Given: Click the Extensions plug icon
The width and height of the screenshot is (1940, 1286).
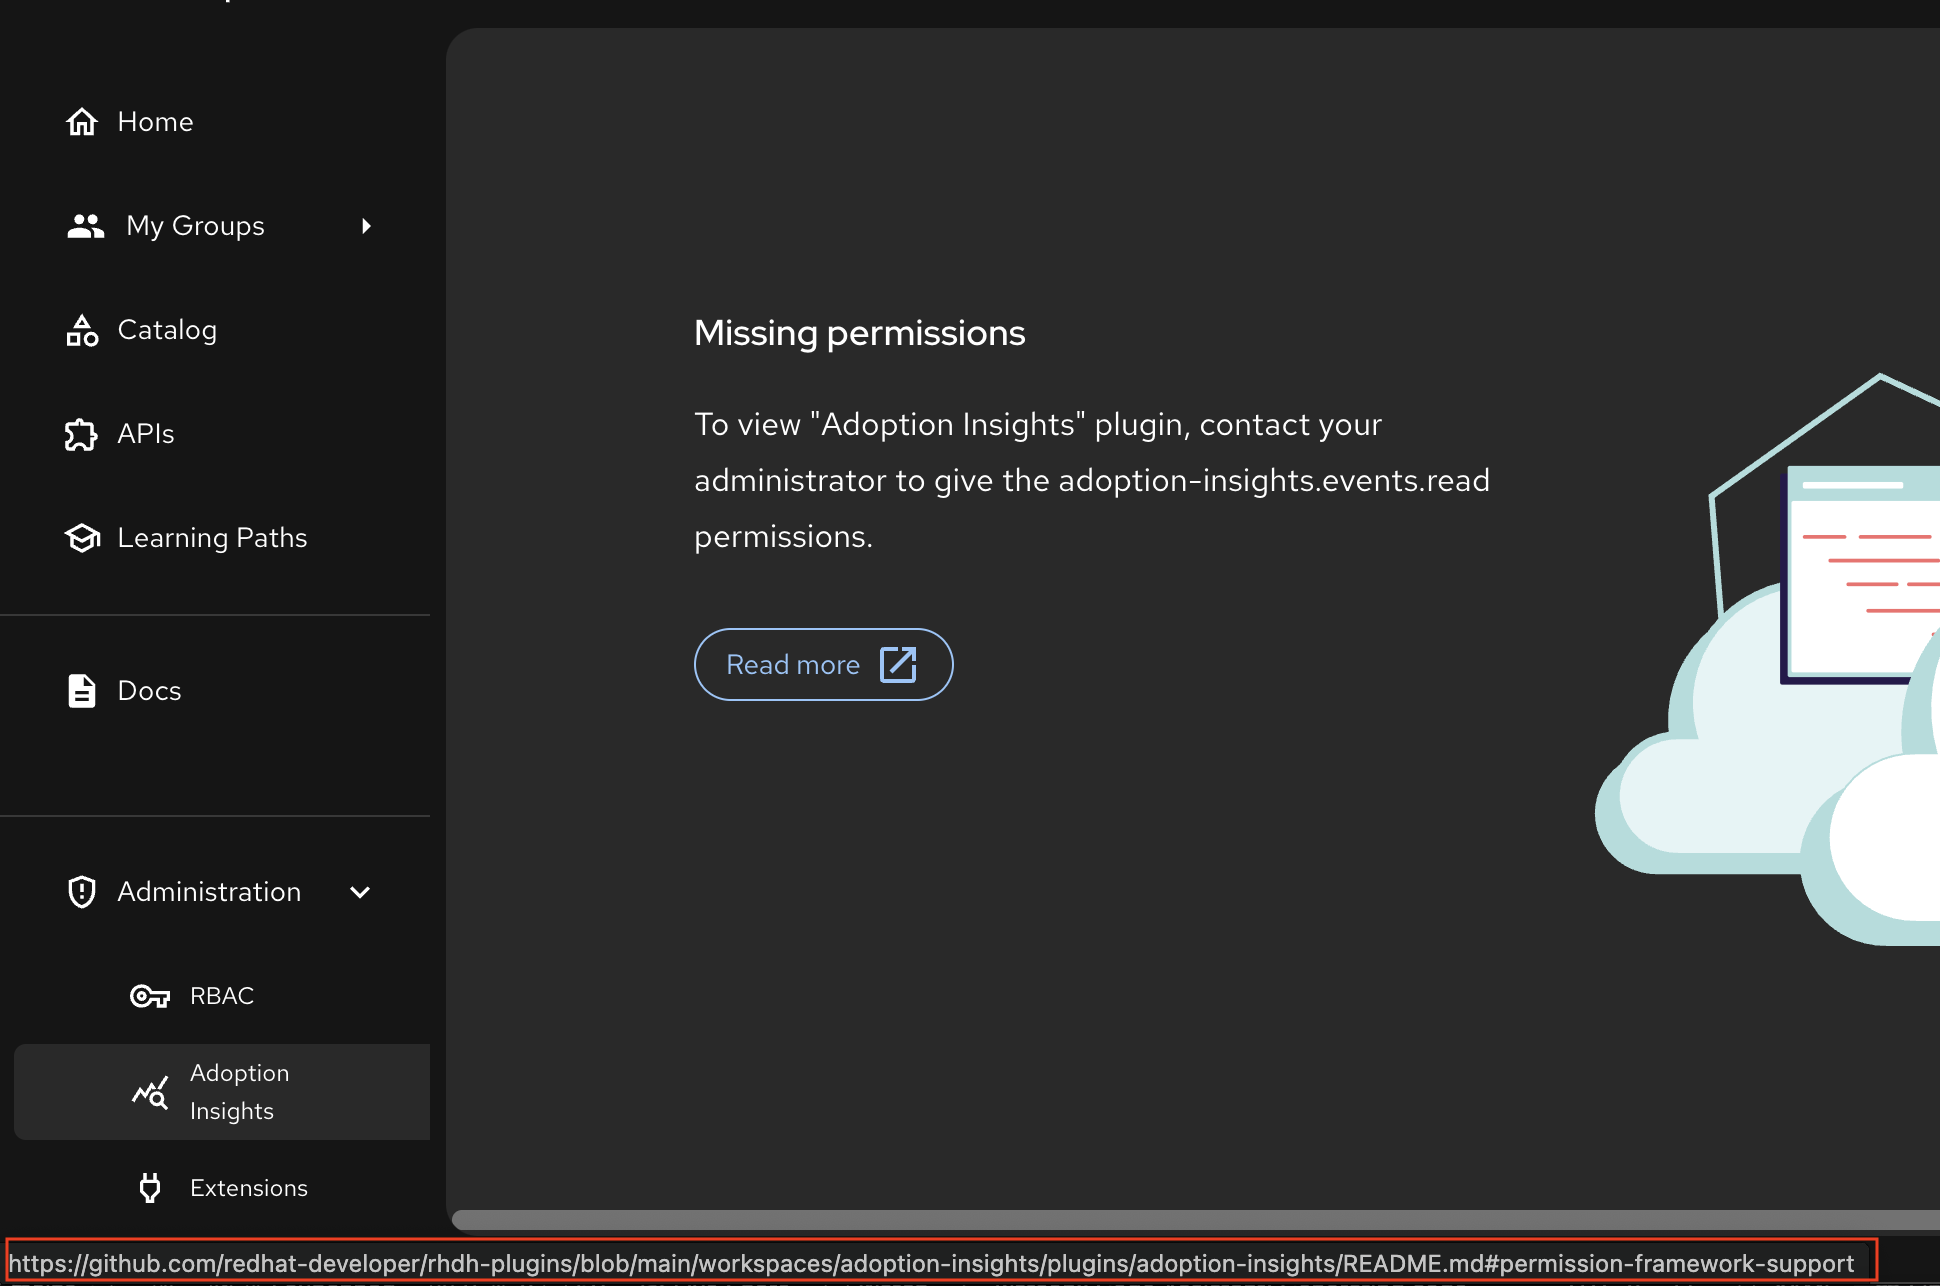Looking at the screenshot, I should 150,1188.
